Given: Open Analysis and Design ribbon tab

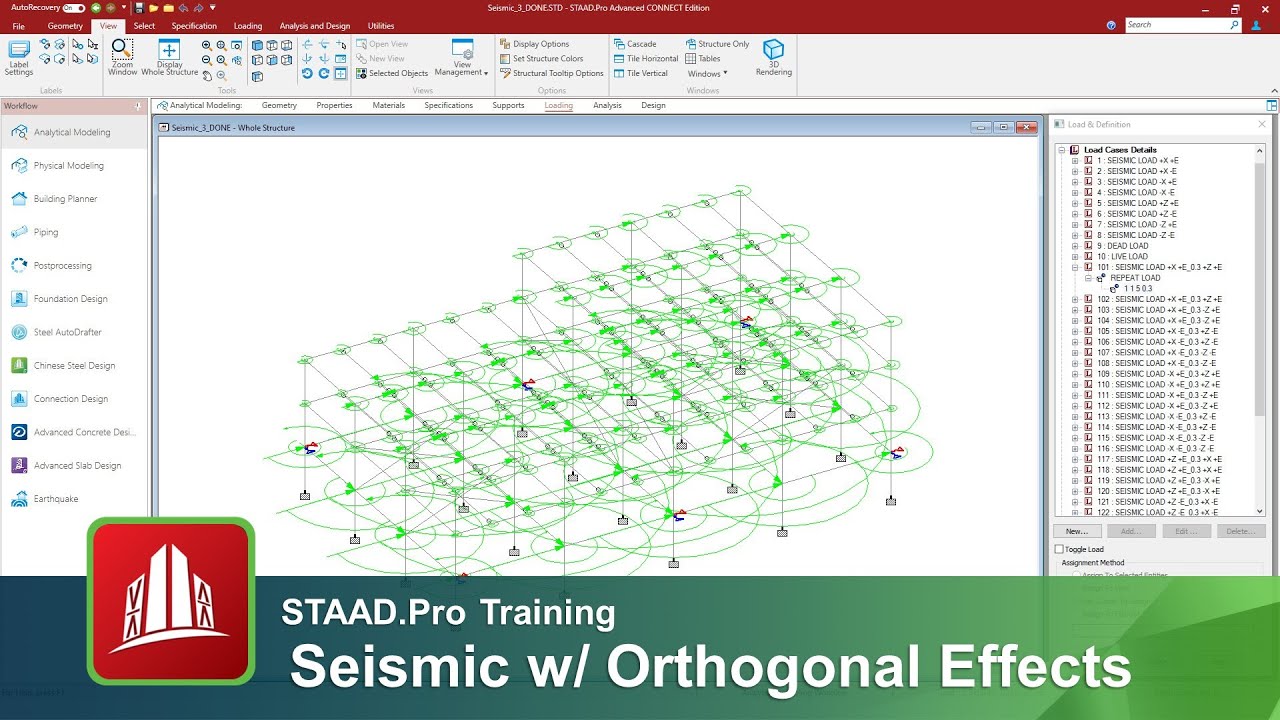Looking at the screenshot, I should 315,26.
